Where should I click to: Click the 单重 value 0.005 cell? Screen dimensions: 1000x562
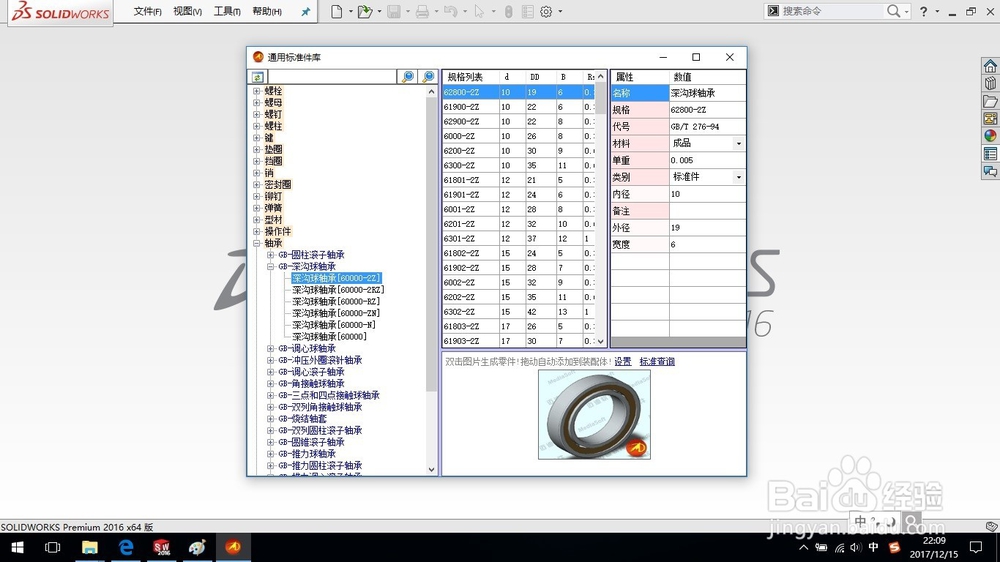click(707, 160)
